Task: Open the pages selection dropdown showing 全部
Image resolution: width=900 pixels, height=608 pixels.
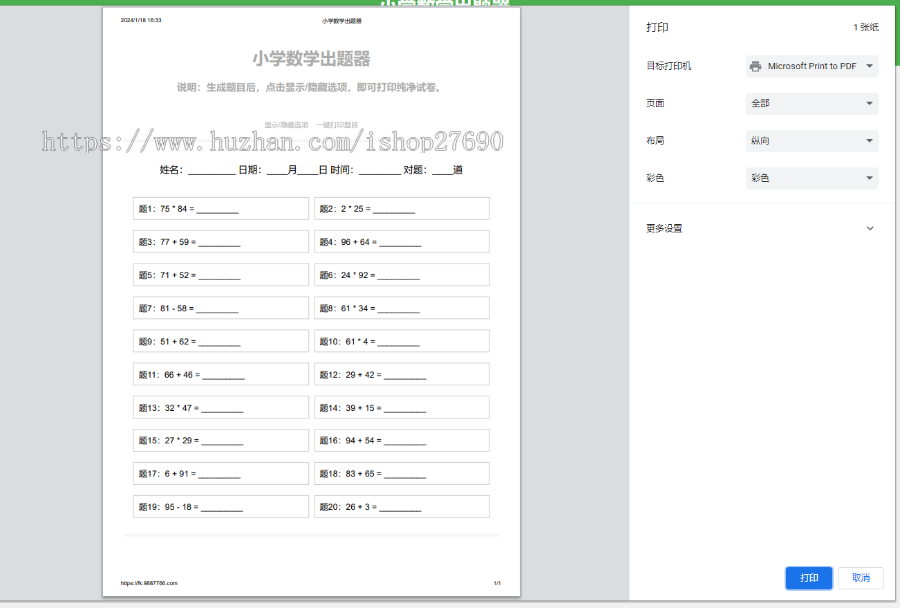Action: click(x=812, y=103)
